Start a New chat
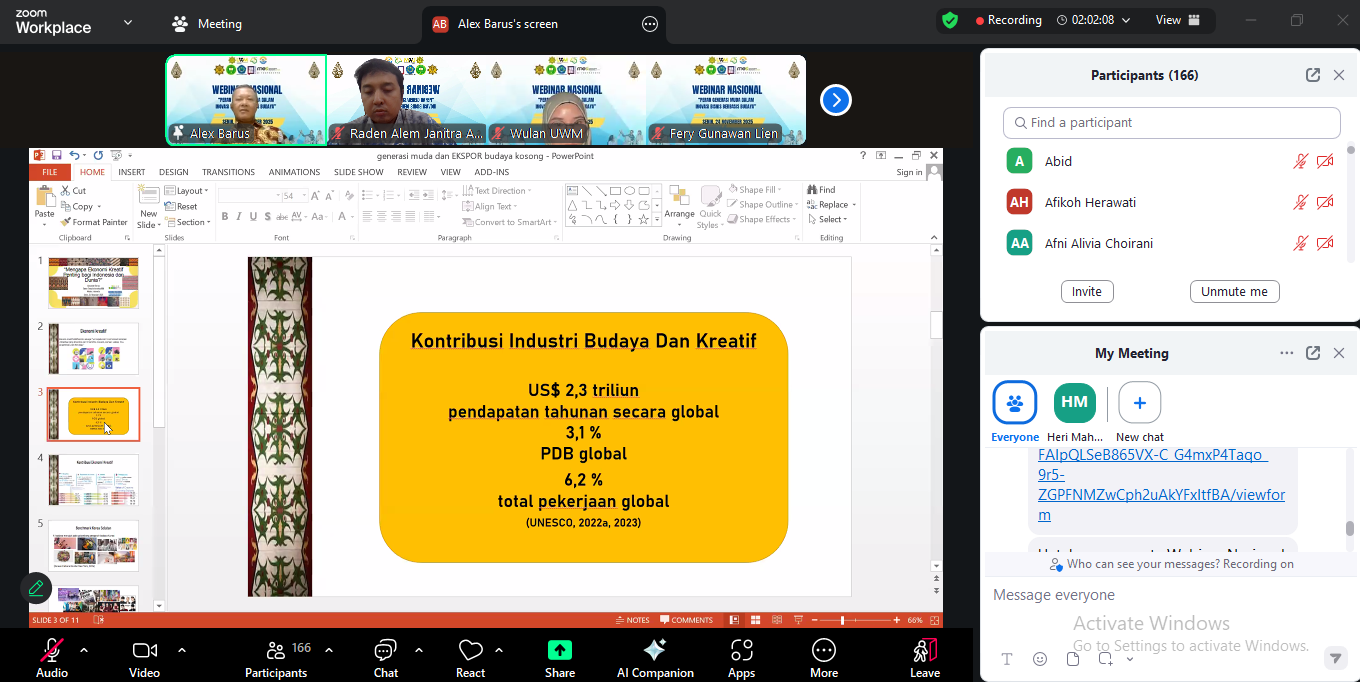 [x=1140, y=412]
